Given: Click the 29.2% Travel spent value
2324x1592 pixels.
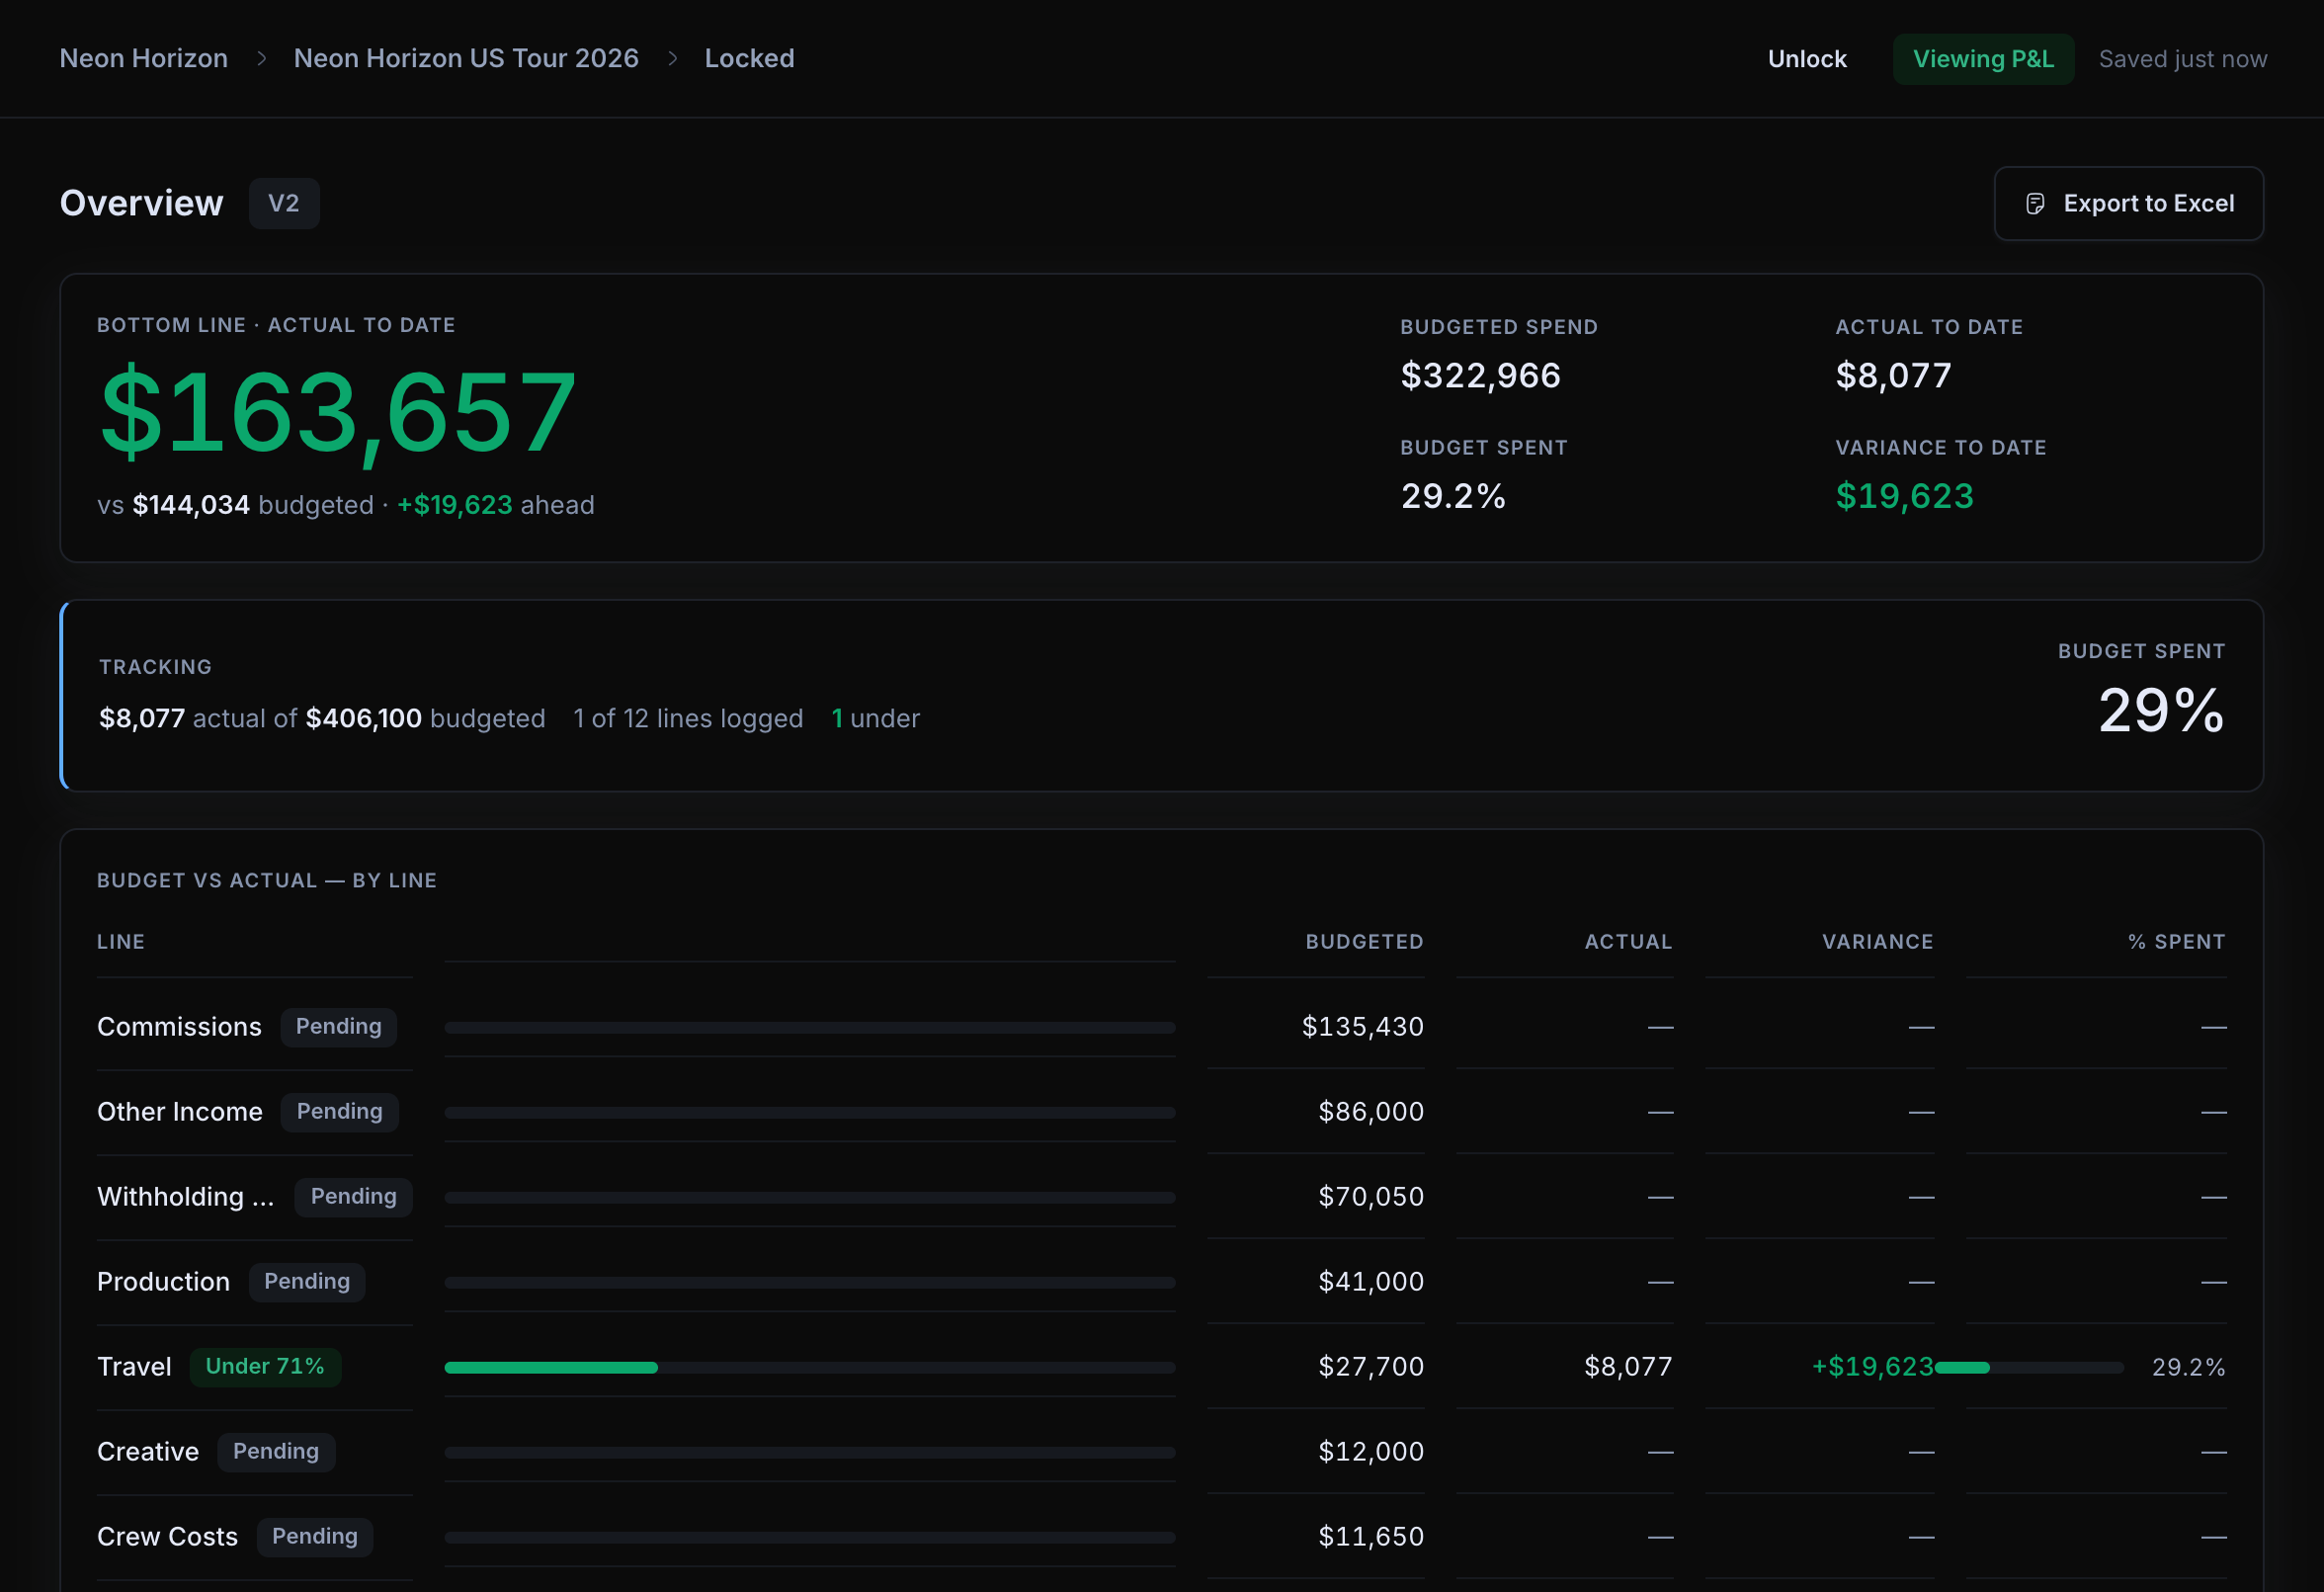Looking at the screenshot, I should (2188, 1367).
